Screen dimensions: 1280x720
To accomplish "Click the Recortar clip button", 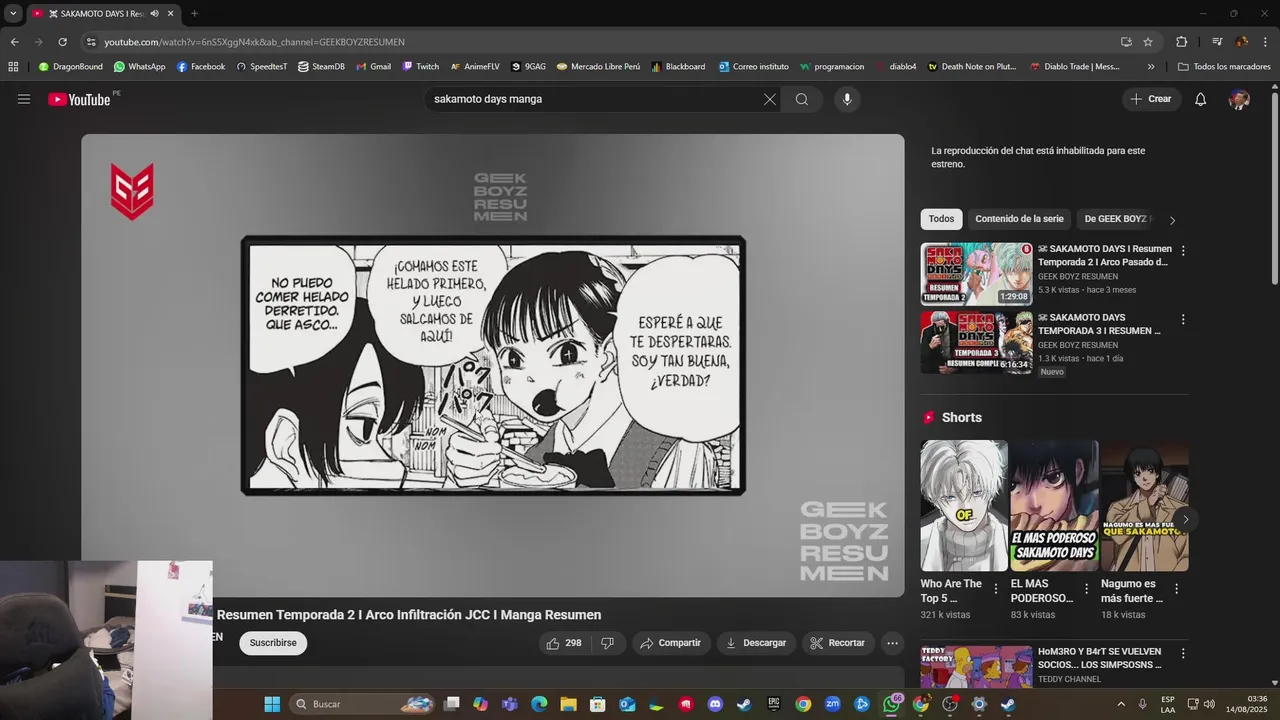I will [838, 643].
